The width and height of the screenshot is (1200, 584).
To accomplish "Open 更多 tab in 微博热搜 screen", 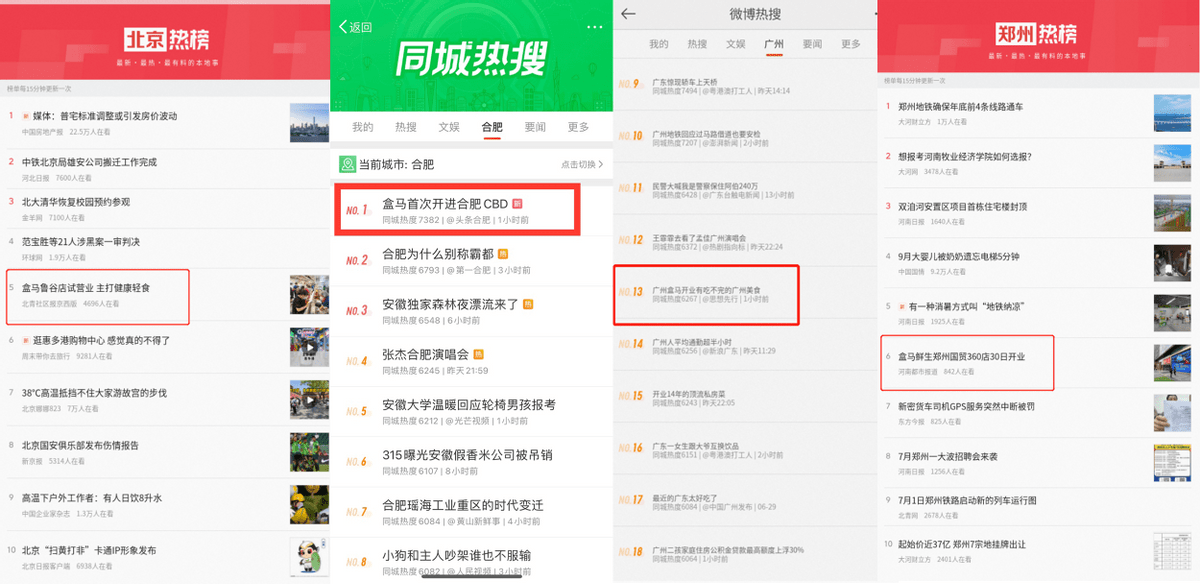I will (x=850, y=44).
